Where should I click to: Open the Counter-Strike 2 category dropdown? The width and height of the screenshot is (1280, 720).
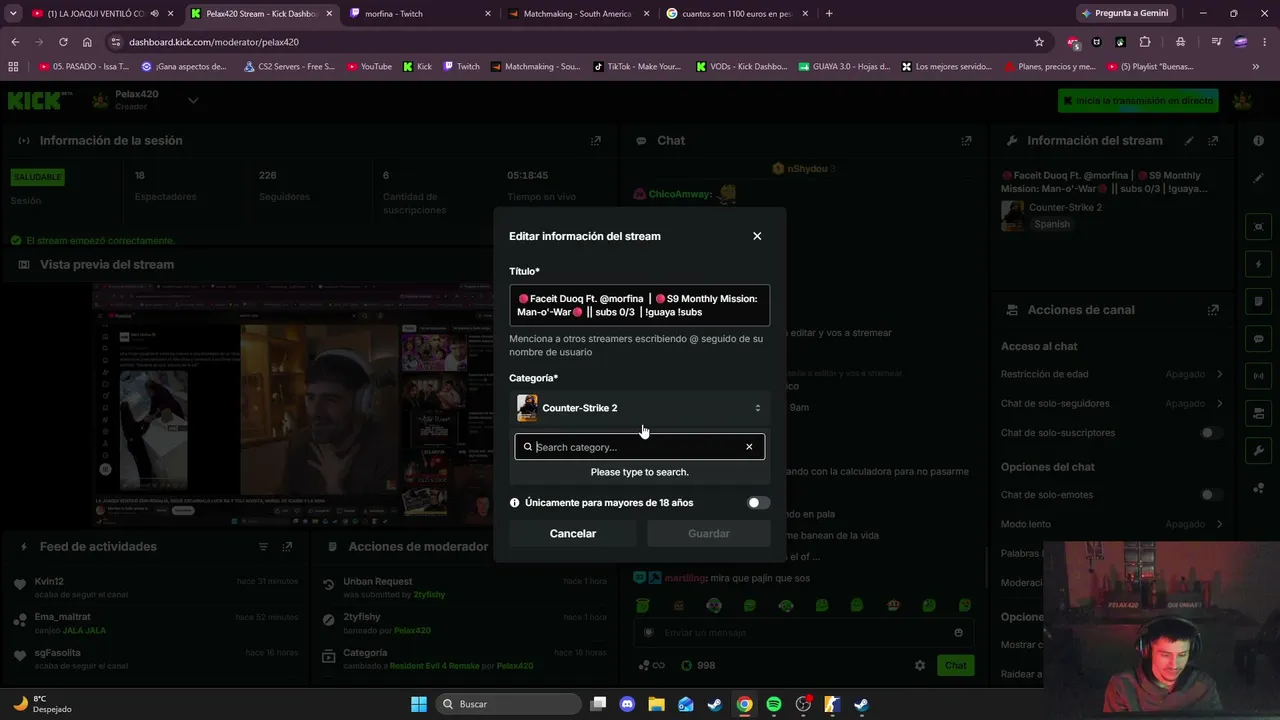point(640,408)
